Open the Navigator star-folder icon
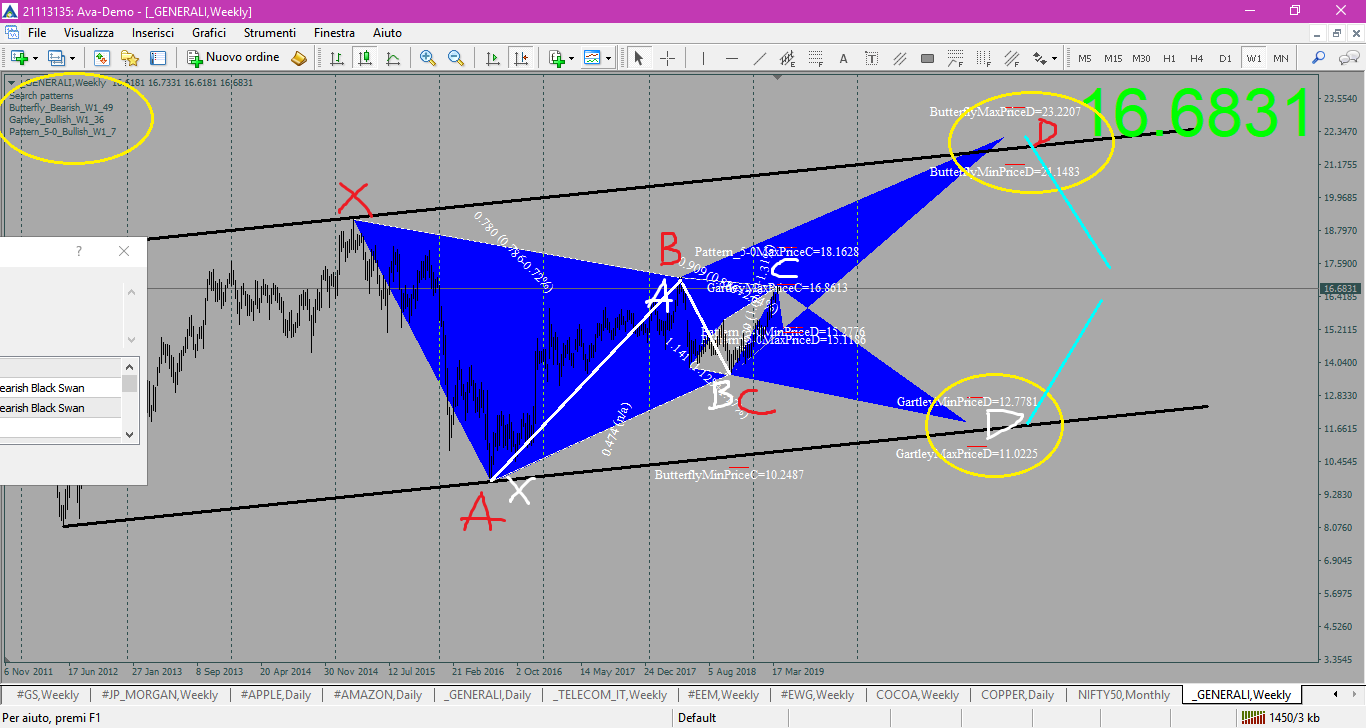 click(130, 58)
